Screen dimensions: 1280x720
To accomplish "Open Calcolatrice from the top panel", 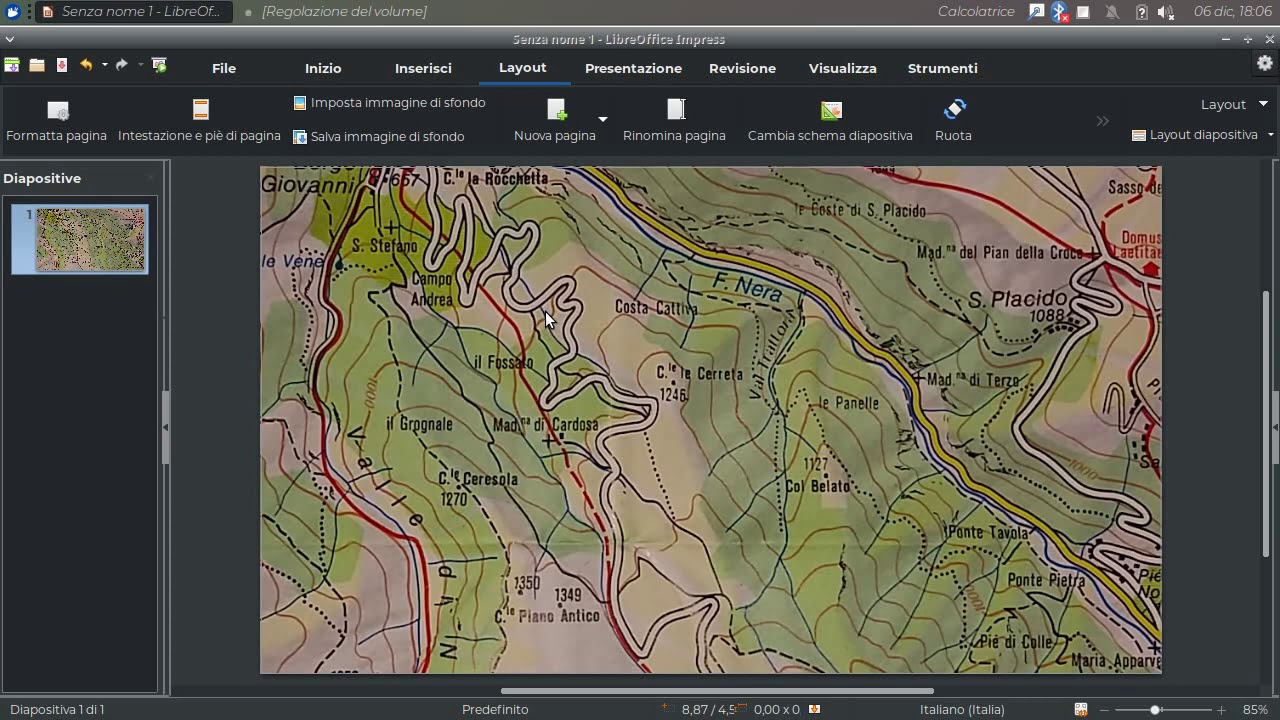I will click(976, 12).
